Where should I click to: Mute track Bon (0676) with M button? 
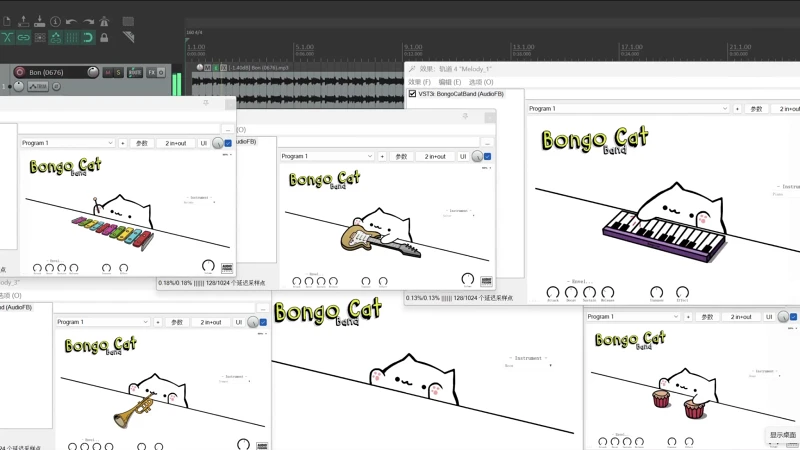(x=108, y=72)
